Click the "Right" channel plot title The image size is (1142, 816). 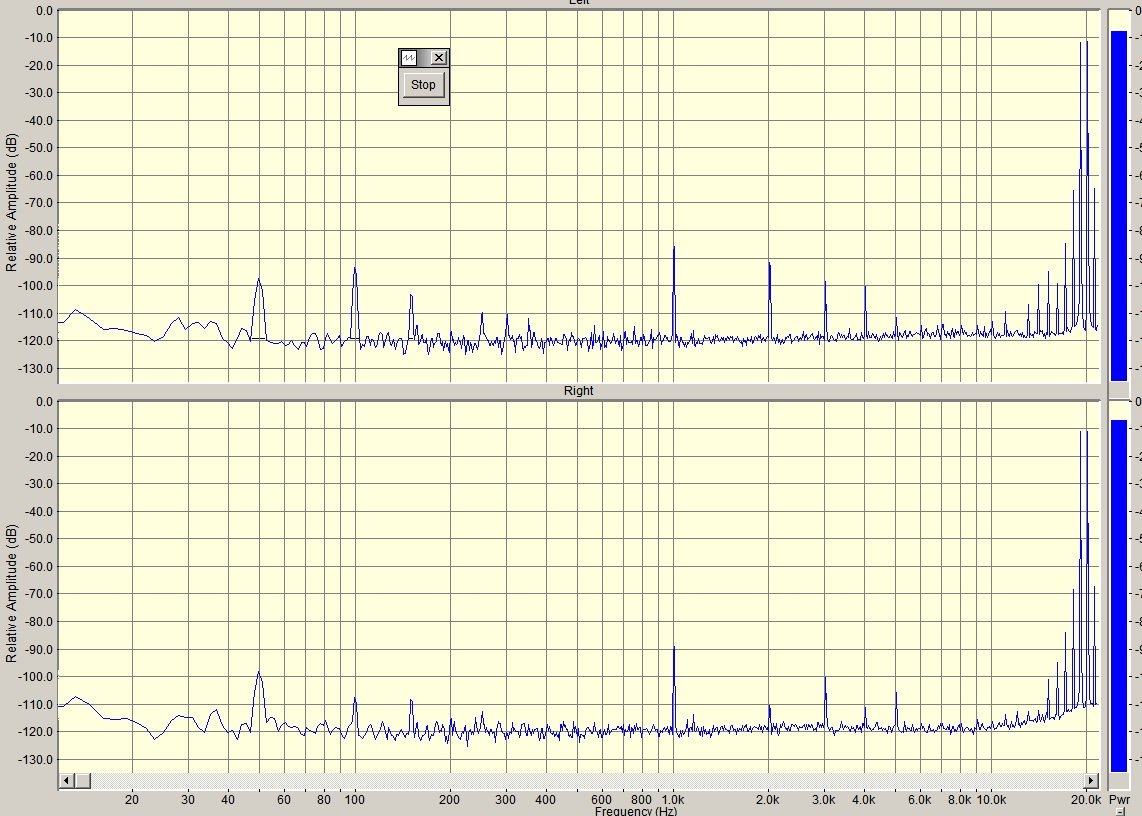[x=578, y=391]
